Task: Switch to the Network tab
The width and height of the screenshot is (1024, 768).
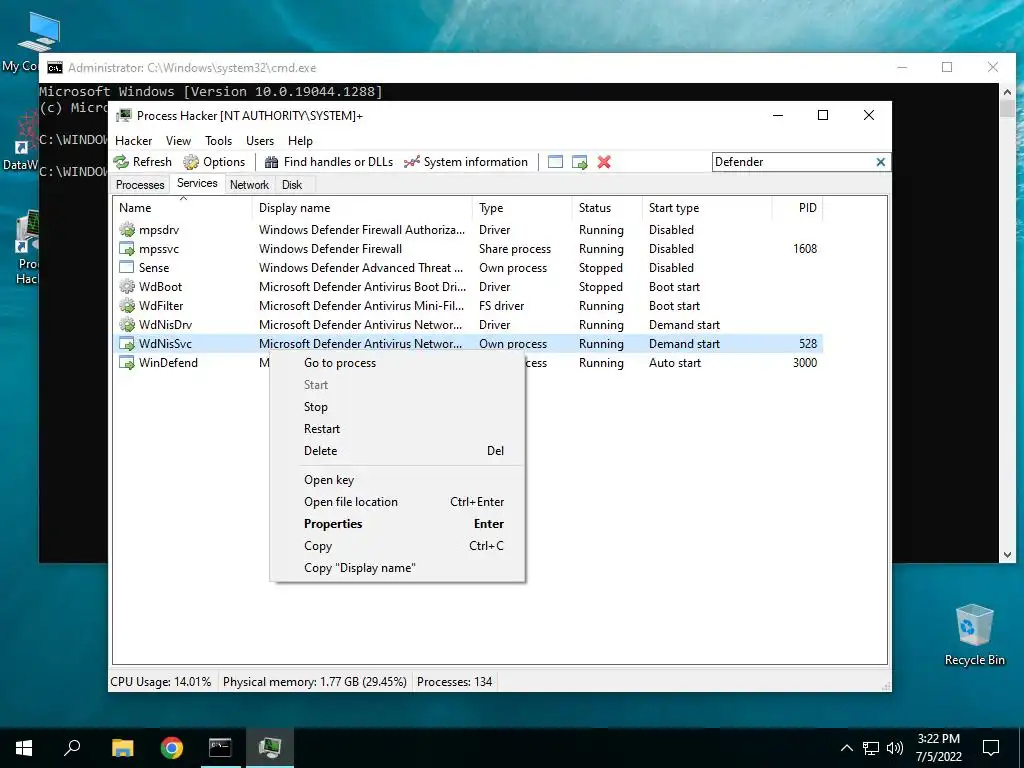Action: 249,185
